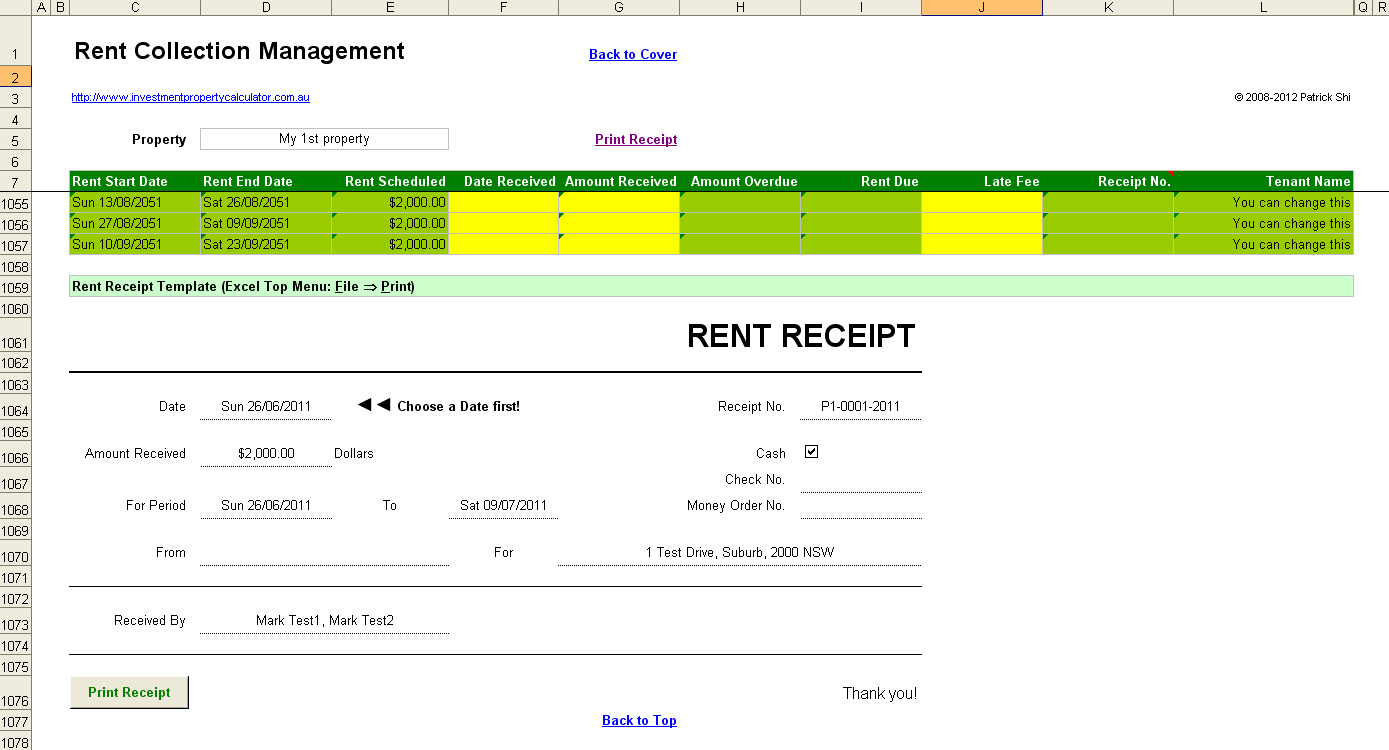Select the Property name field
This screenshot has height=750, width=1389.
(x=324, y=139)
